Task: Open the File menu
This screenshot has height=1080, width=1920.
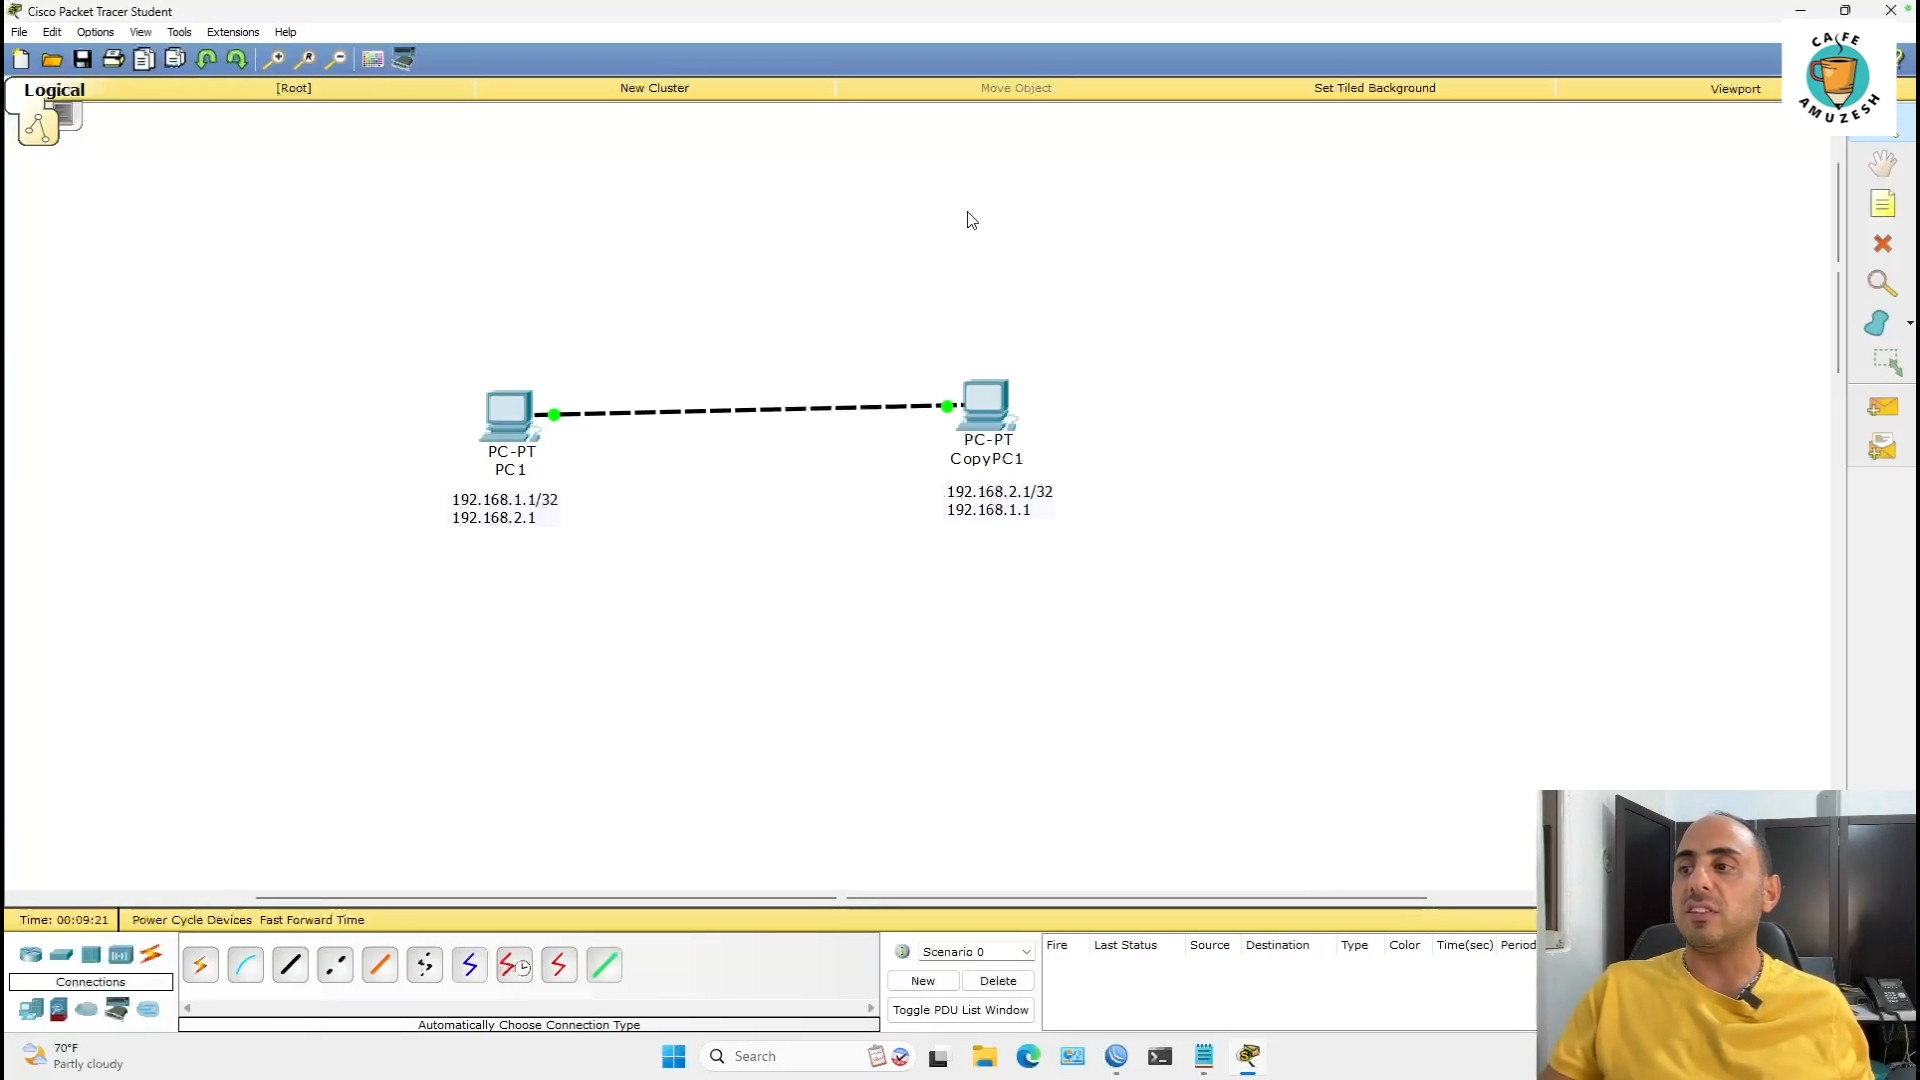Action: pos(19,32)
